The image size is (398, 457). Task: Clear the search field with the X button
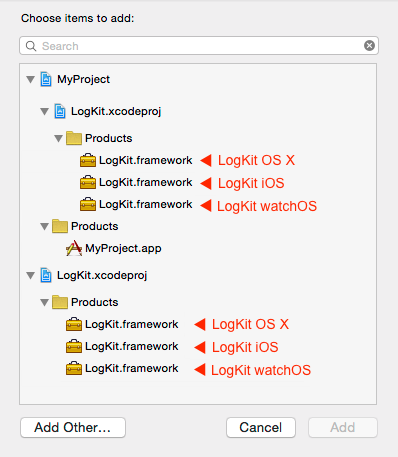[x=369, y=46]
